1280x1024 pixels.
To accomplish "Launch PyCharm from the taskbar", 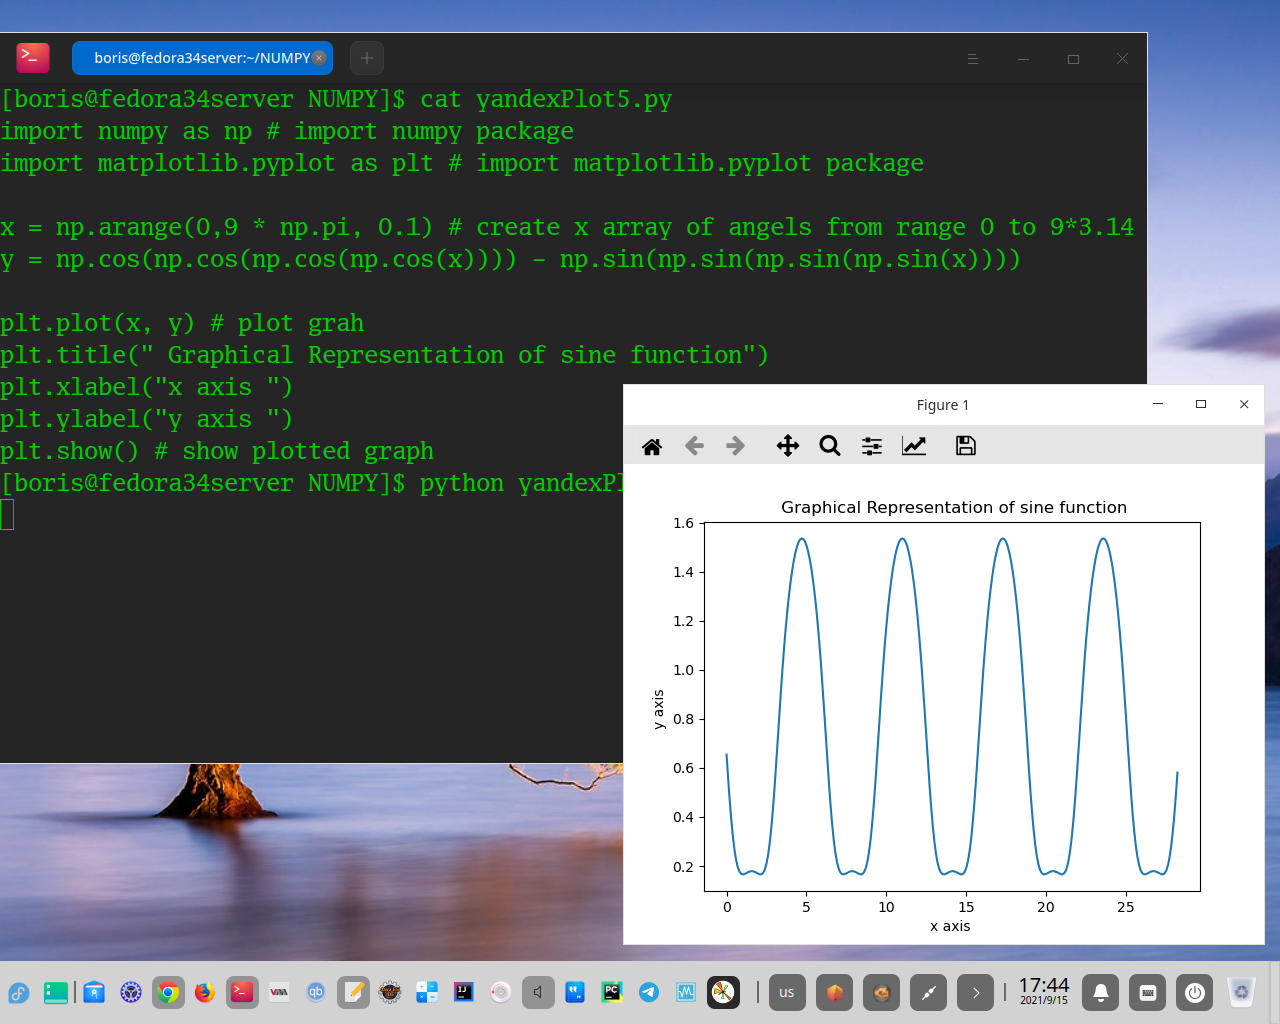I will 611,993.
